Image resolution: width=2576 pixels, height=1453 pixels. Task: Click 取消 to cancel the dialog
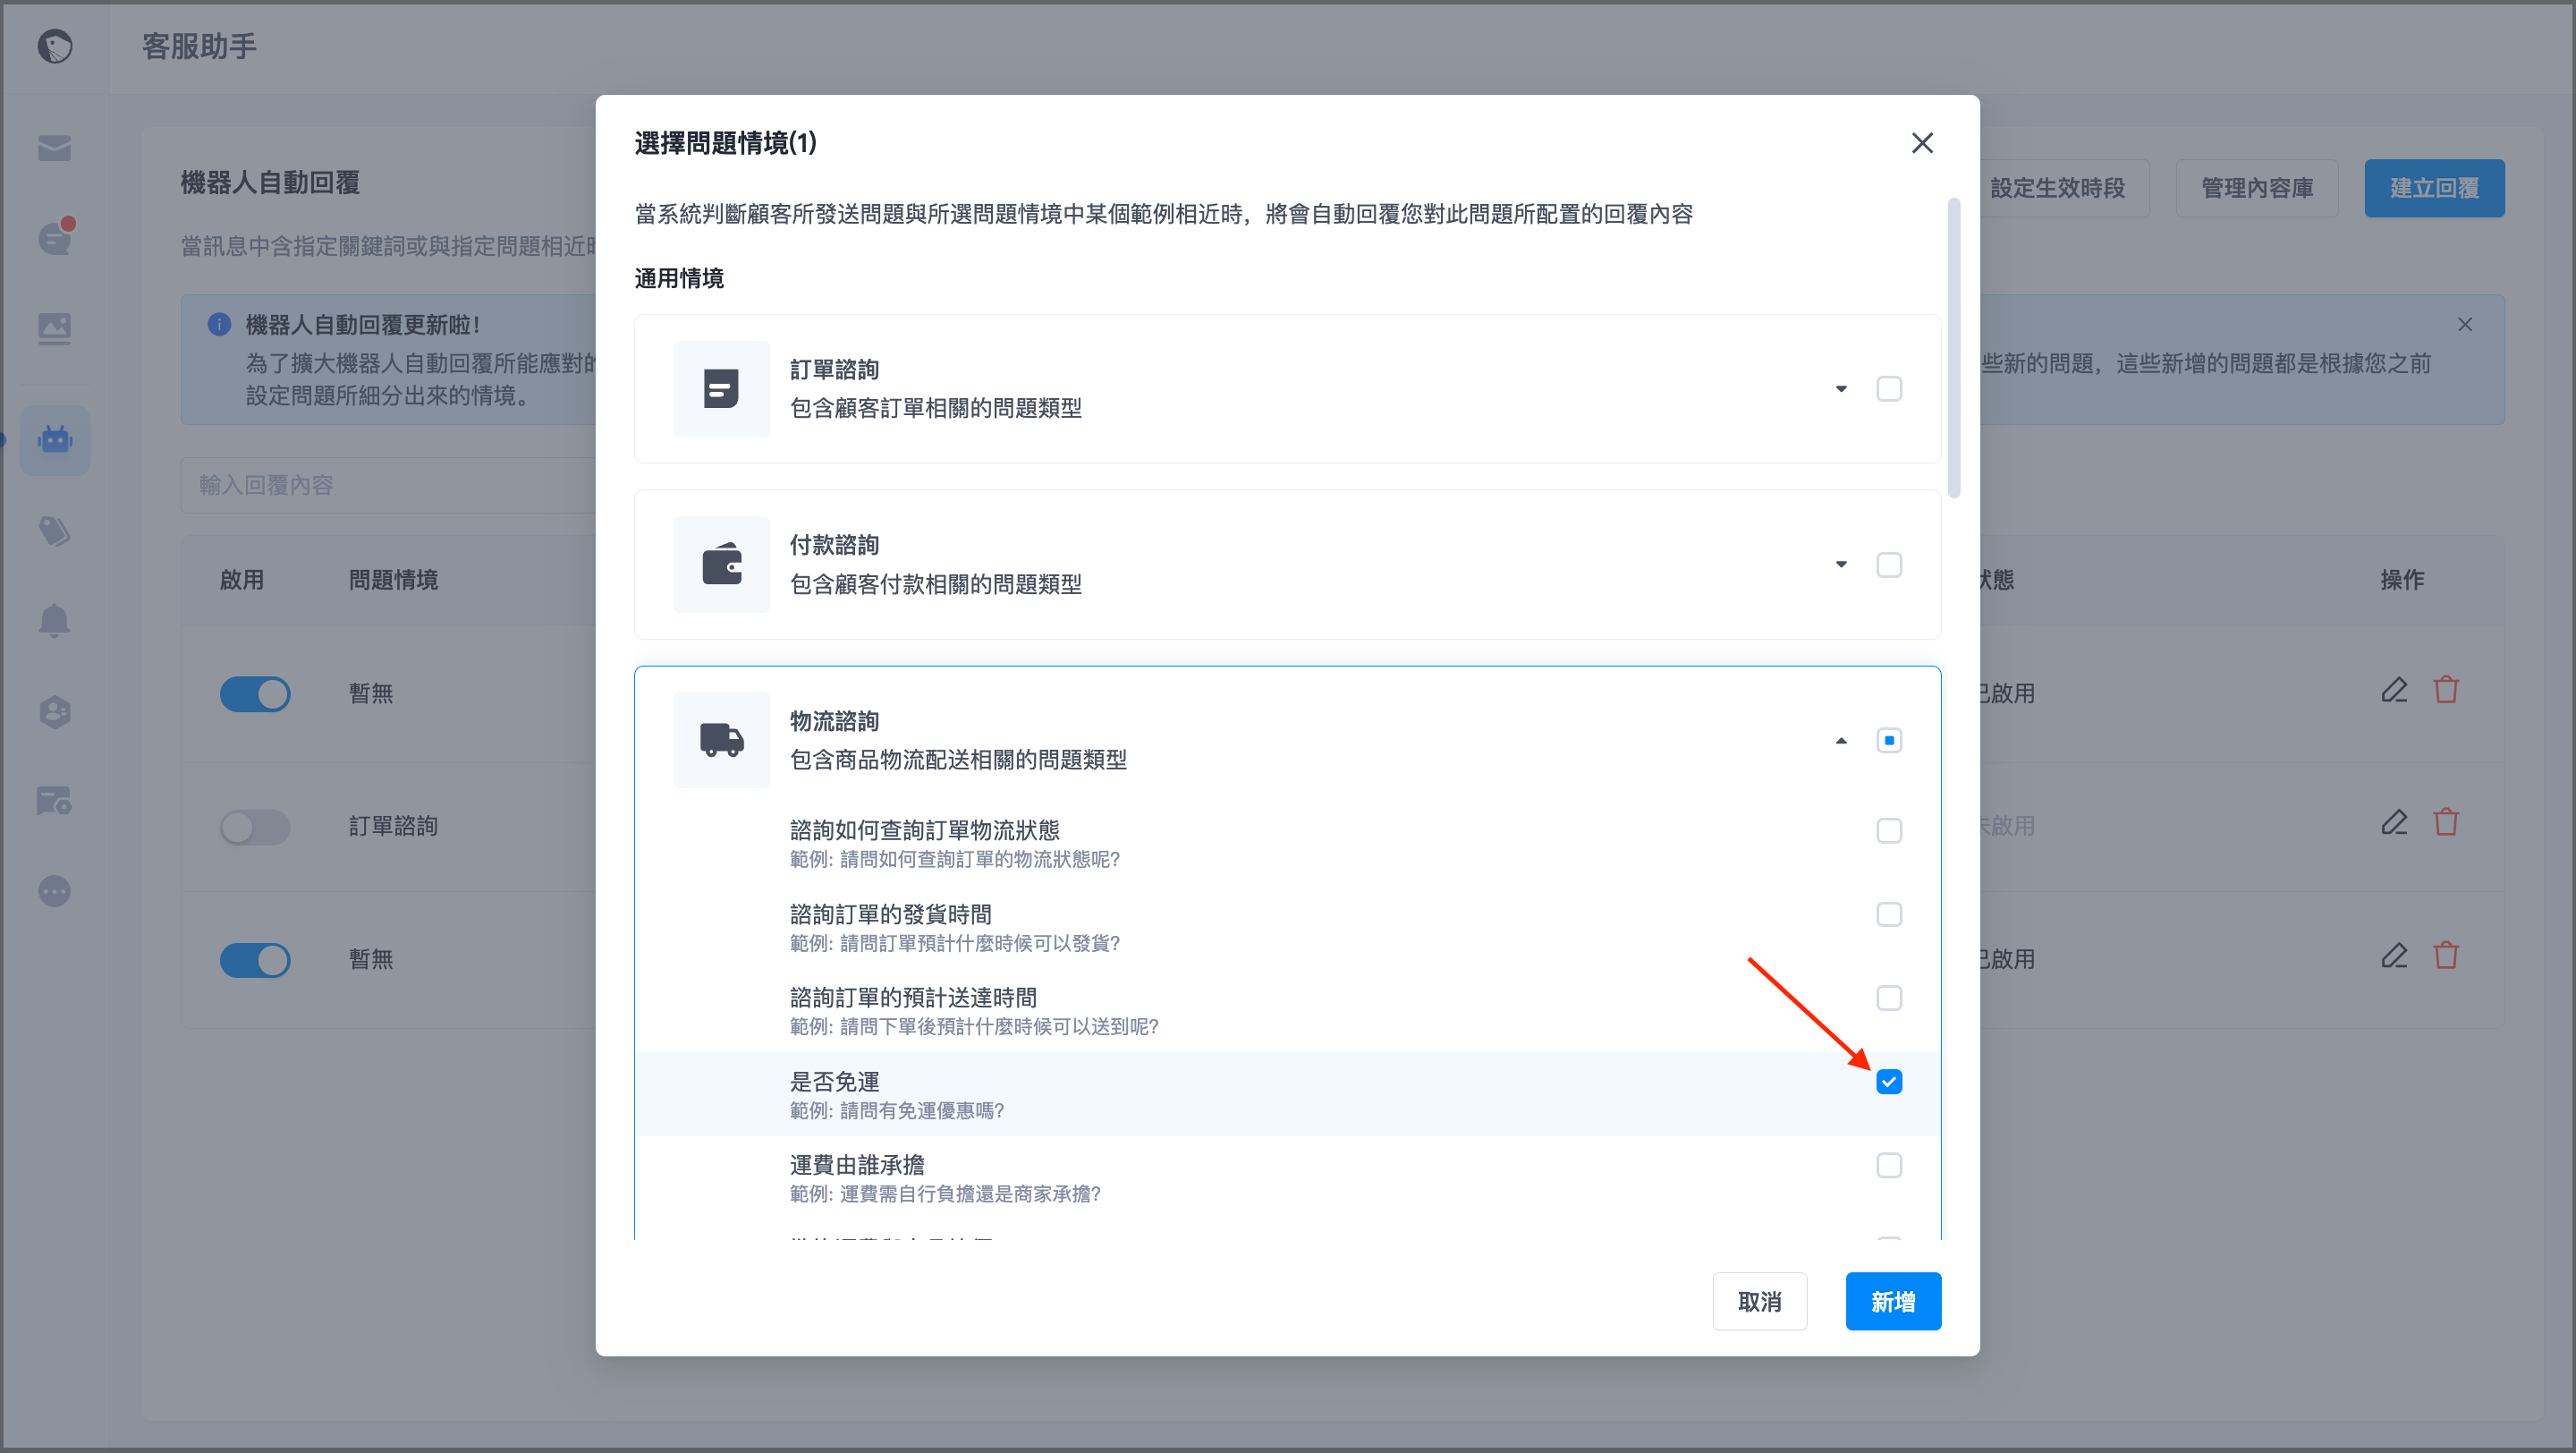point(1759,1301)
